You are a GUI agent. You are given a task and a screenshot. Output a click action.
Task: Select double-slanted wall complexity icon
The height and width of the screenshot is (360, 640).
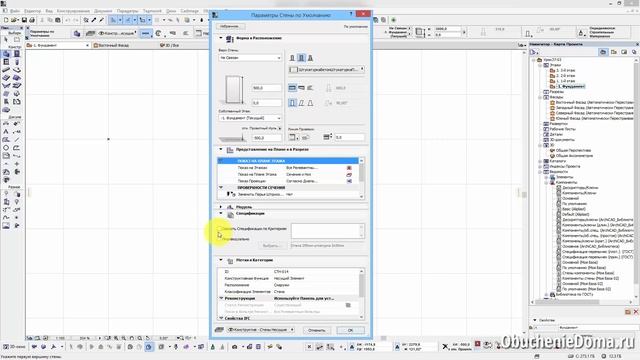[310, 103]
